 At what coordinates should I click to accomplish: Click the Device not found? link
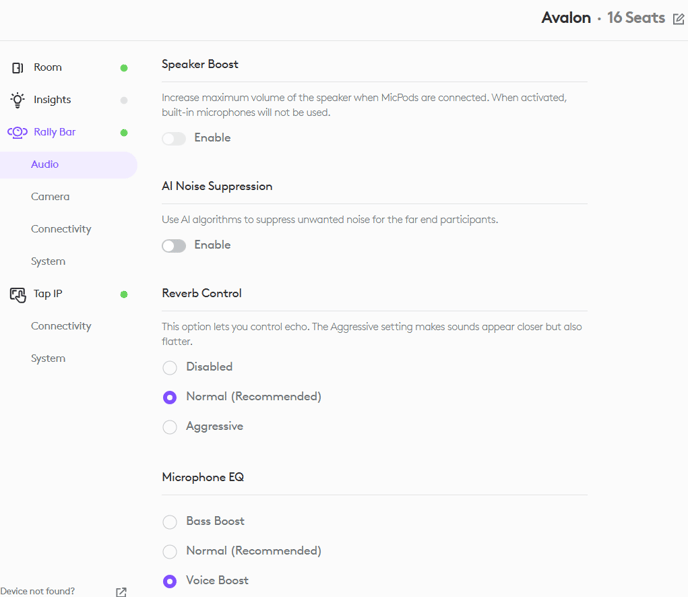(x=38, y=591)
